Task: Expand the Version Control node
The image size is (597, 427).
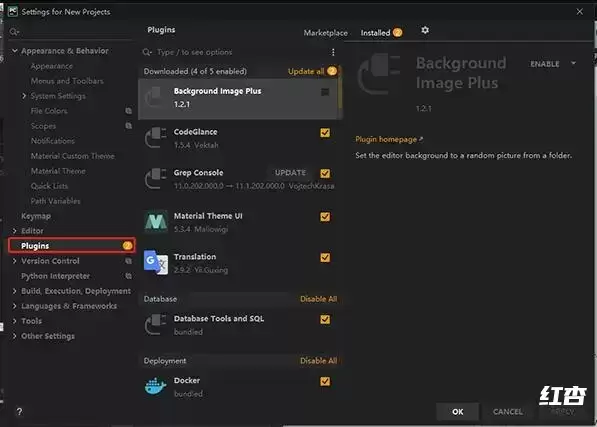Action: pyautogui.click(x=14, y=261)
